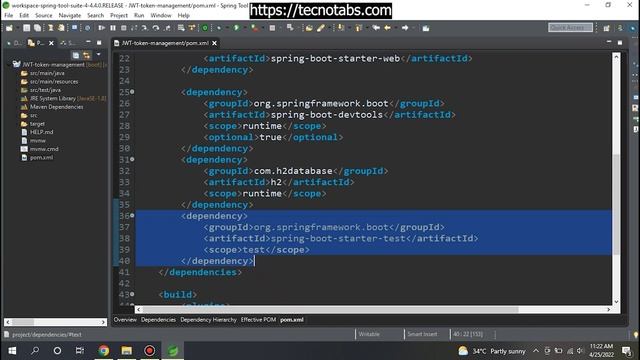Click the Quick Access search field
640x360 pixels.
tap(570, 27)
